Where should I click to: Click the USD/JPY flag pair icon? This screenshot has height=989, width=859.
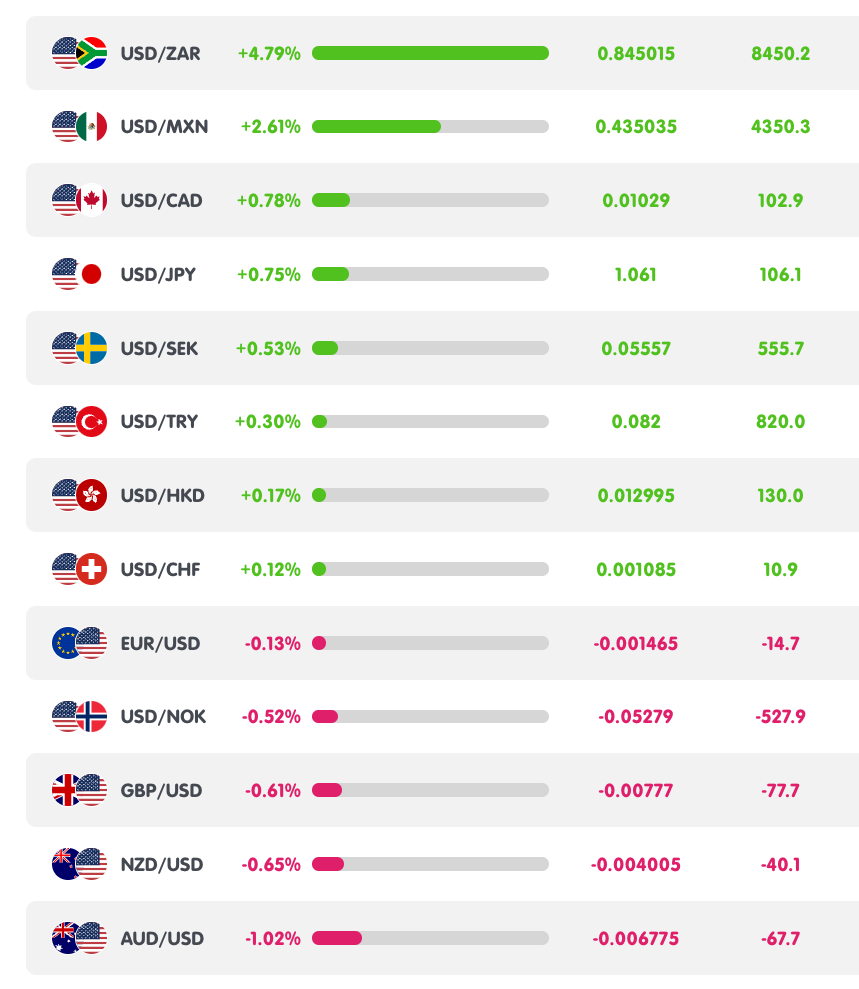[79, 274]
